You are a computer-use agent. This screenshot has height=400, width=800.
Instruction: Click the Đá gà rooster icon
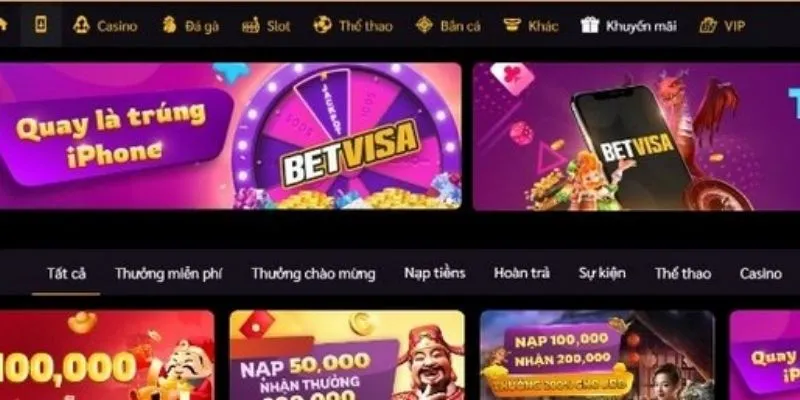pos(169,25)
